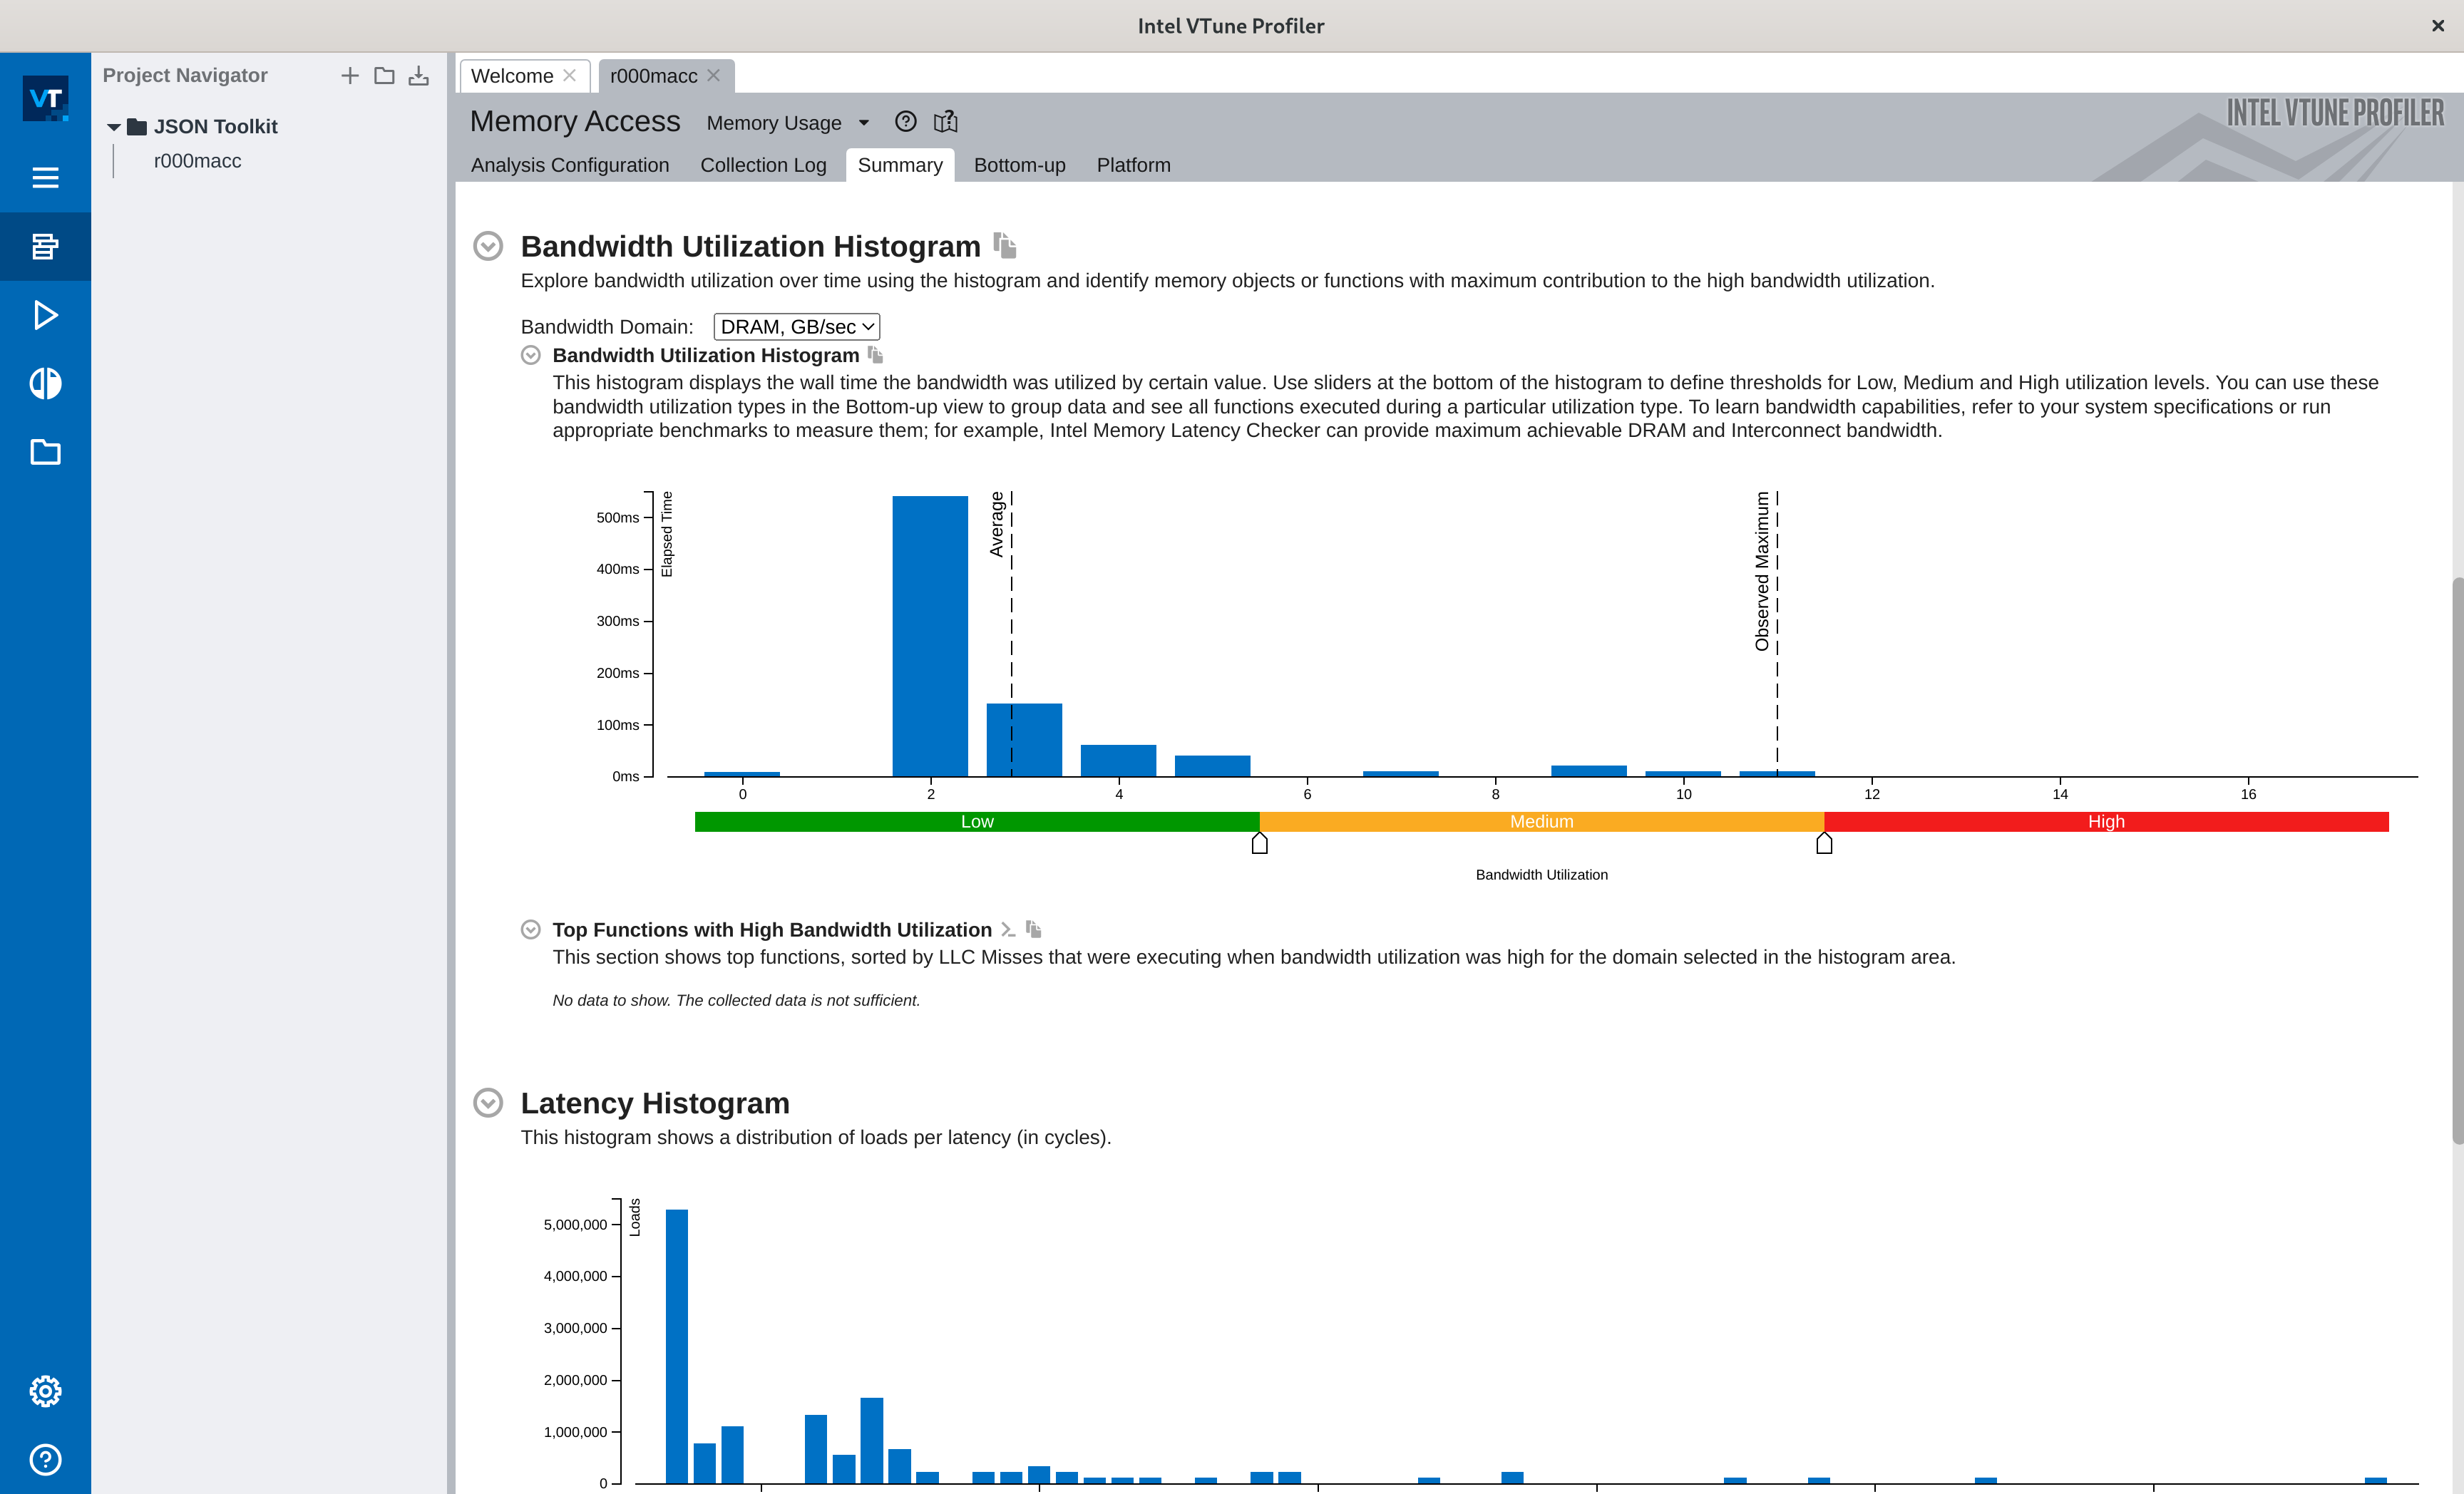
Task: Click the Average dashed line marker
Action: (1011, 633)
